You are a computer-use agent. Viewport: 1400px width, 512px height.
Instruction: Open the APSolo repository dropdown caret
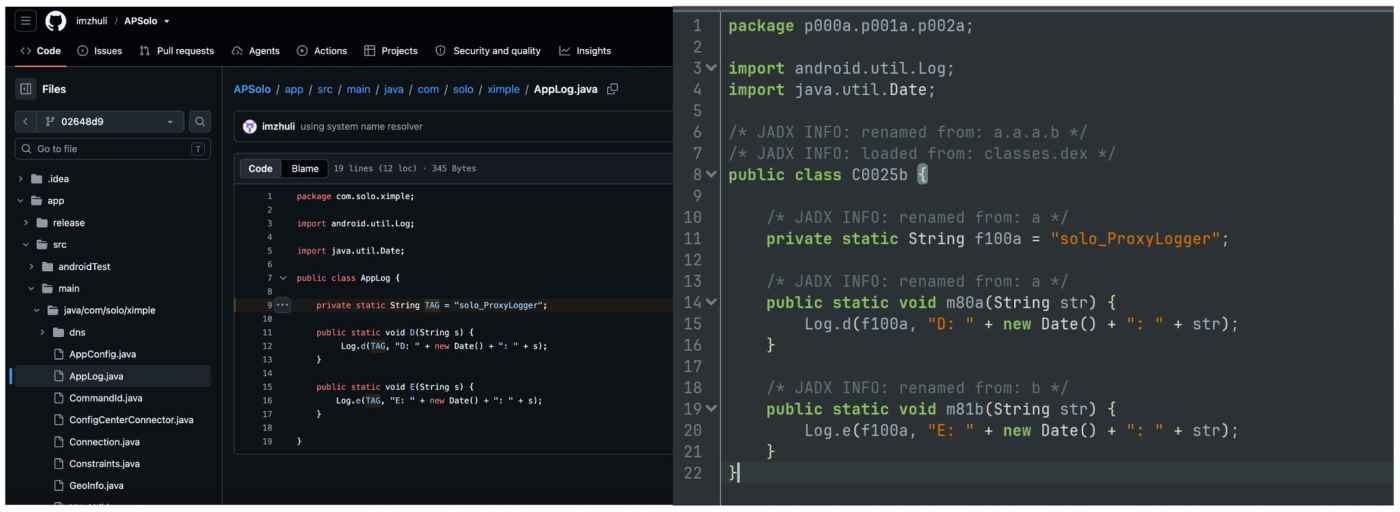point(167,22)
